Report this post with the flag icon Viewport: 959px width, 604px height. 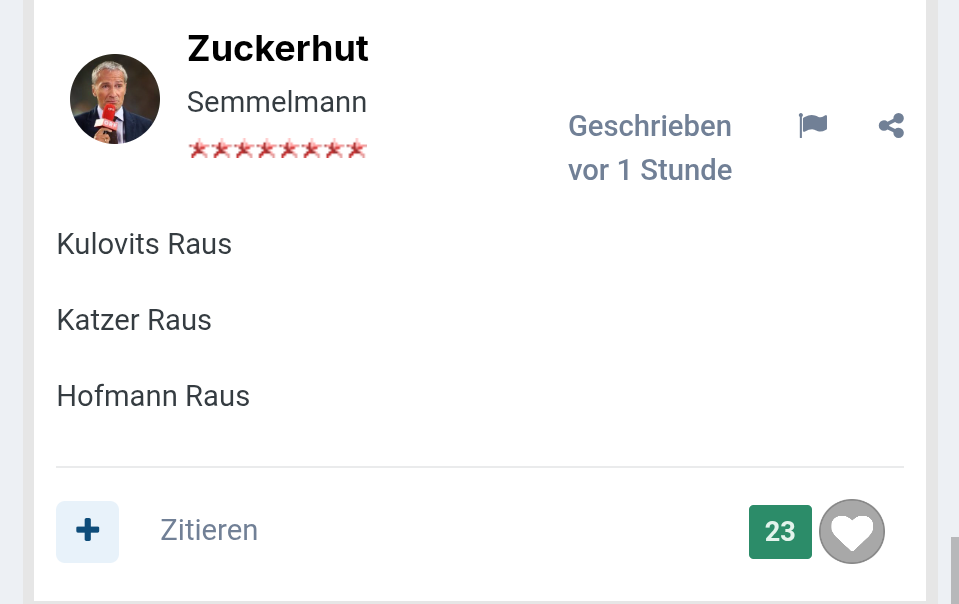pos(812,126)
